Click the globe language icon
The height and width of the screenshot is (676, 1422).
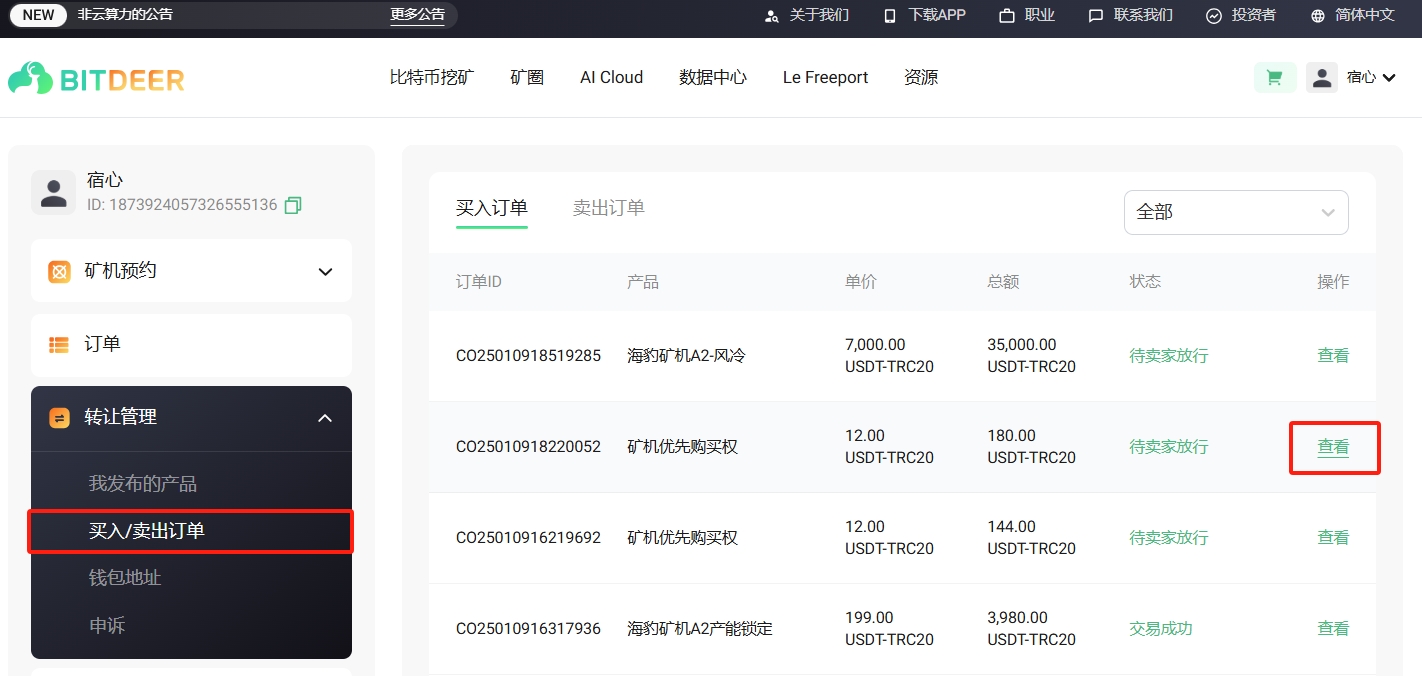(x=1317, y=16)
